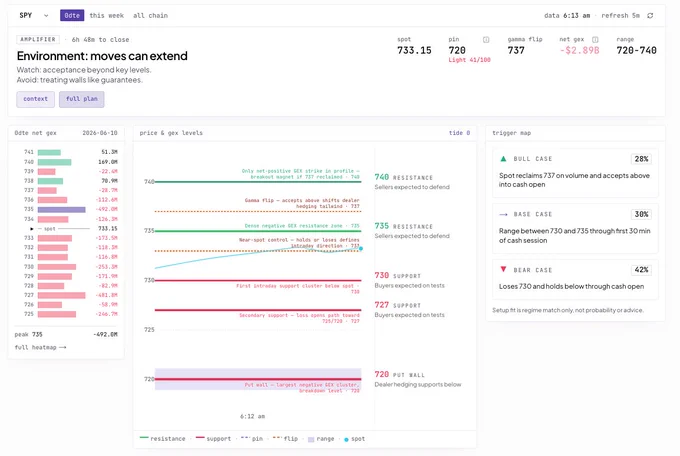Click the 169.0M value in the 740 row
This screenshot has height=456, width=680.
(108, 162)
